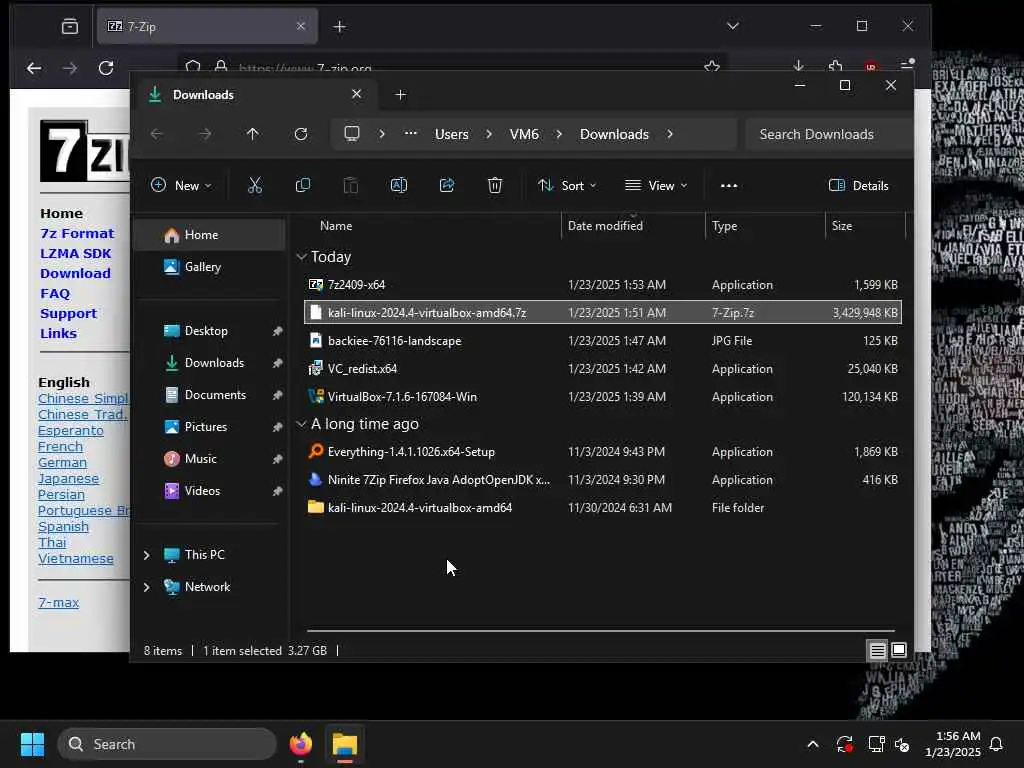Collapse the Today group

pyautogui.click(x=301, y=257)
